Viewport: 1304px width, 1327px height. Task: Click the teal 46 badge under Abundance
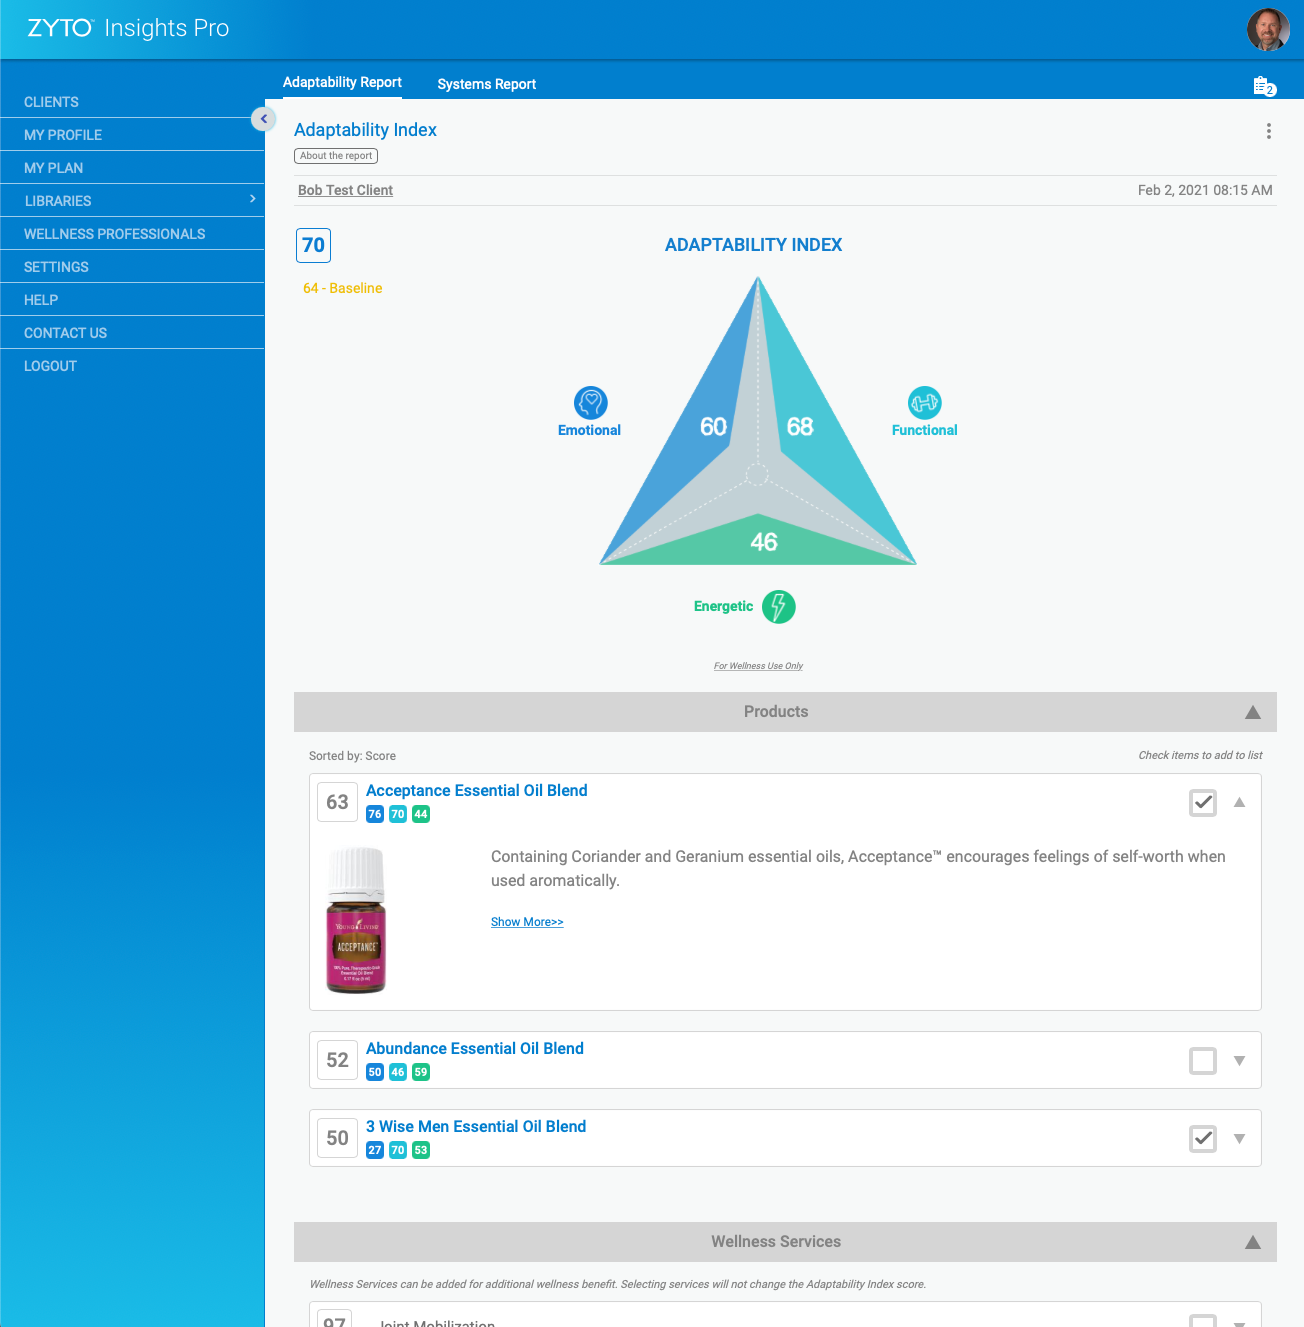tap(398, 1072)
